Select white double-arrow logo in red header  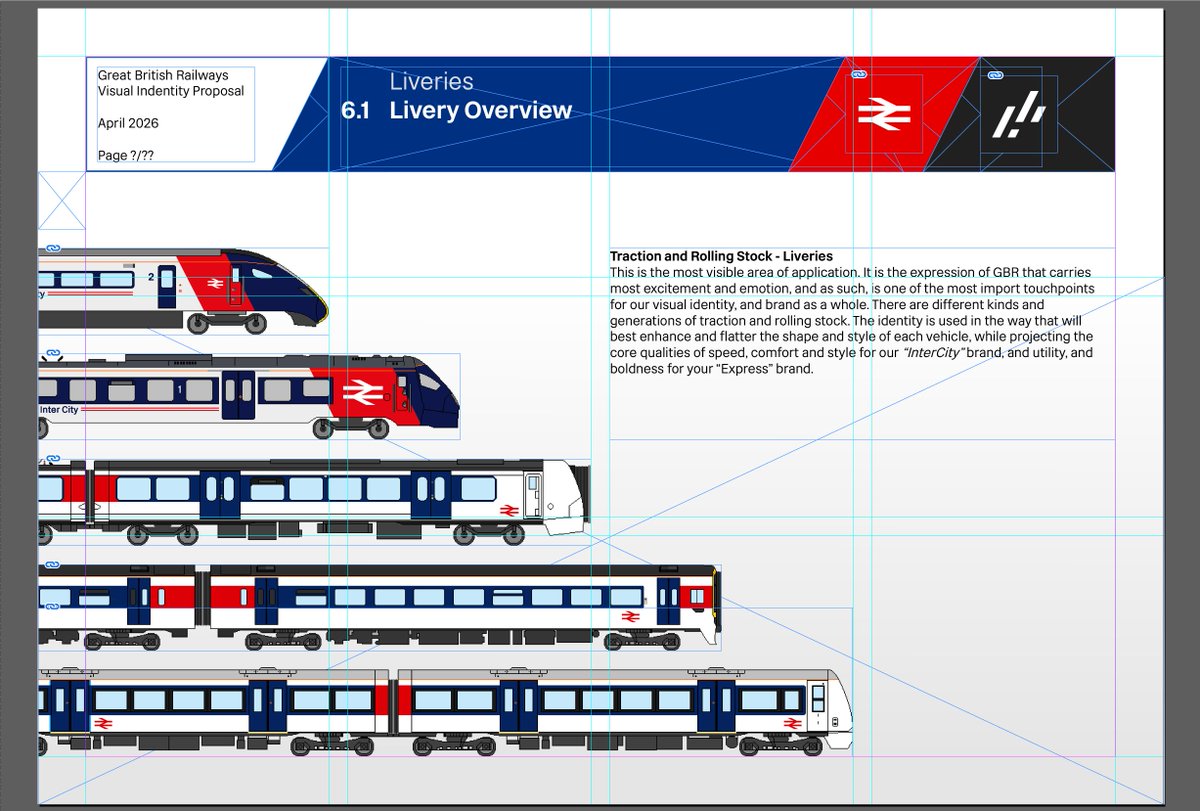click(884, 116)
